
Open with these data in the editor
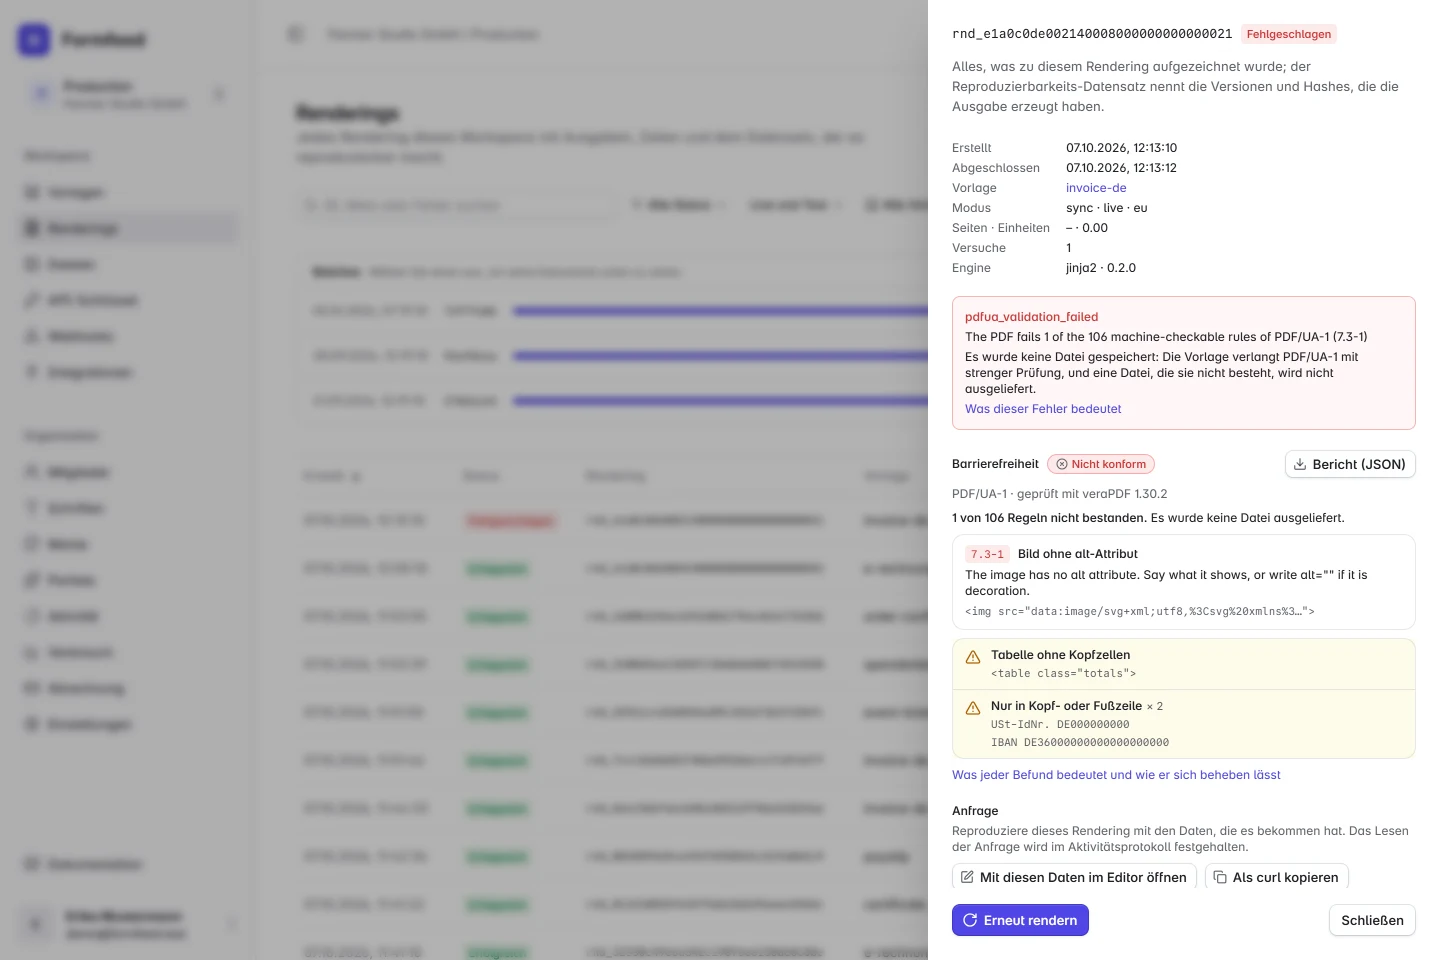point(1074,877)
